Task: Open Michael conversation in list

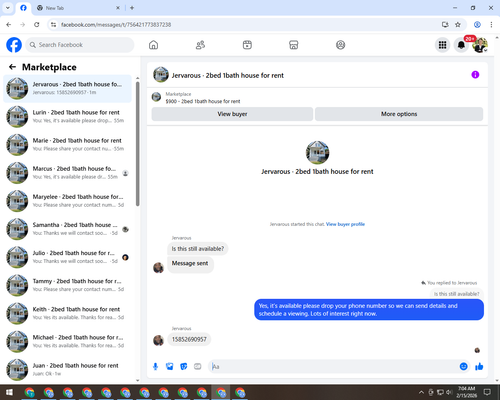Action: coord(67,341)
